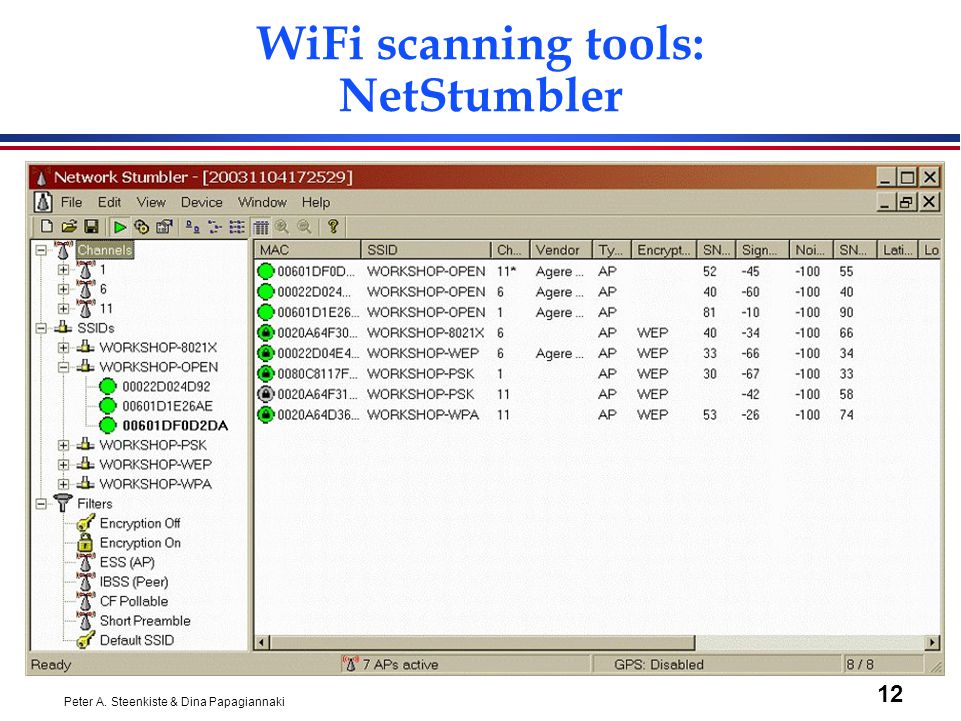The image size is (961, 721).
Task: Select MAC cell 0080C8117F...
Action: tap(317, 374)
